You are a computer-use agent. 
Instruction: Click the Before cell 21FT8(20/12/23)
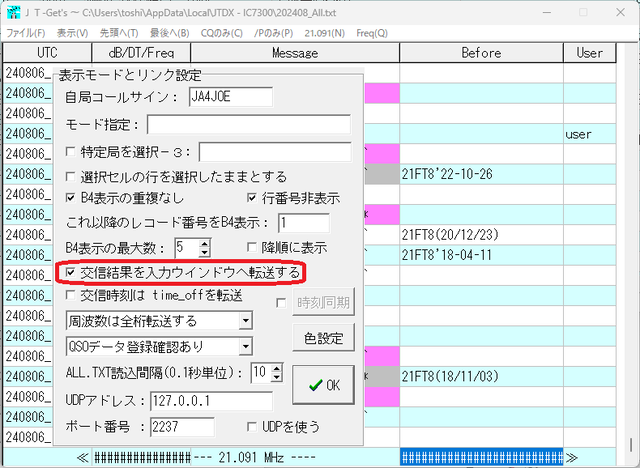coord(481,235)
